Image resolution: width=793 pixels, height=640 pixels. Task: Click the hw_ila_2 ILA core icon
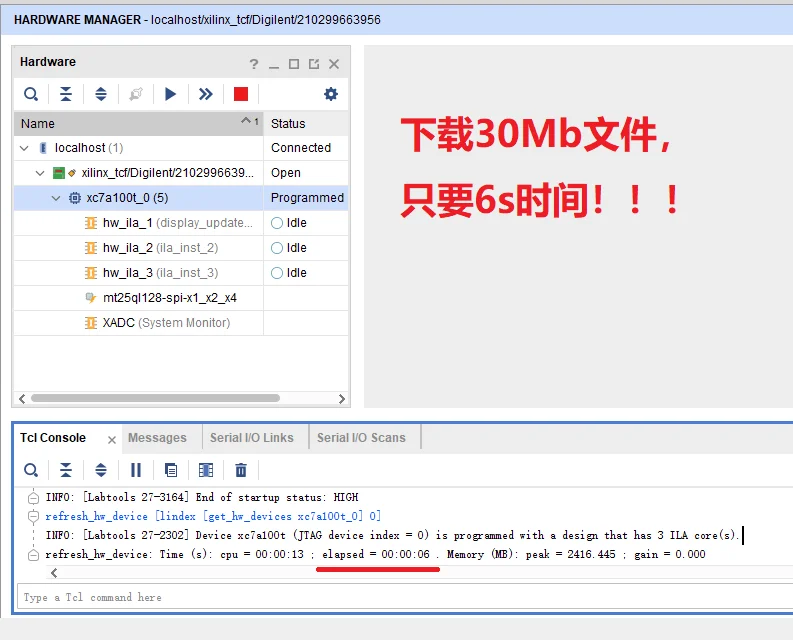click(x=91, y=248)
